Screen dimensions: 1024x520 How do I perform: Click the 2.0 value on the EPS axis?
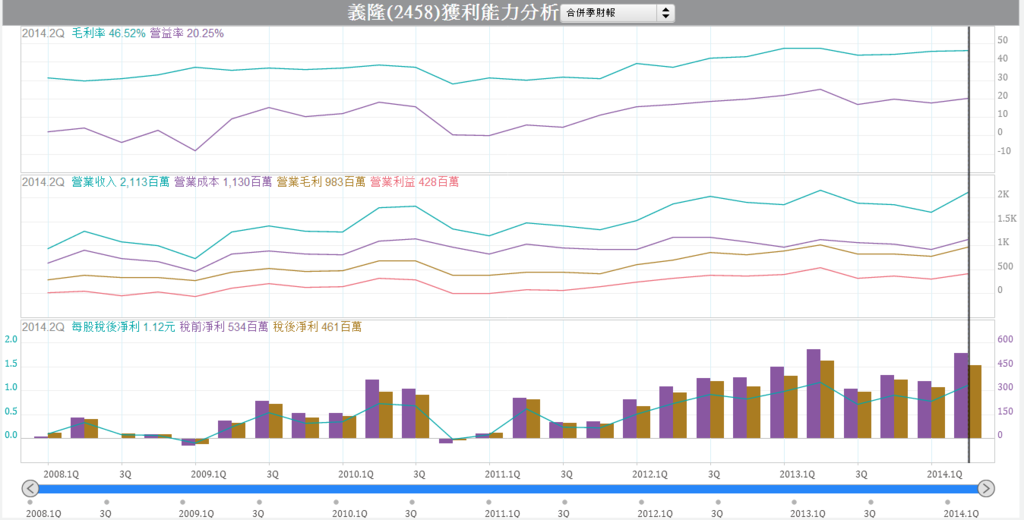click(x=10, y=340)
